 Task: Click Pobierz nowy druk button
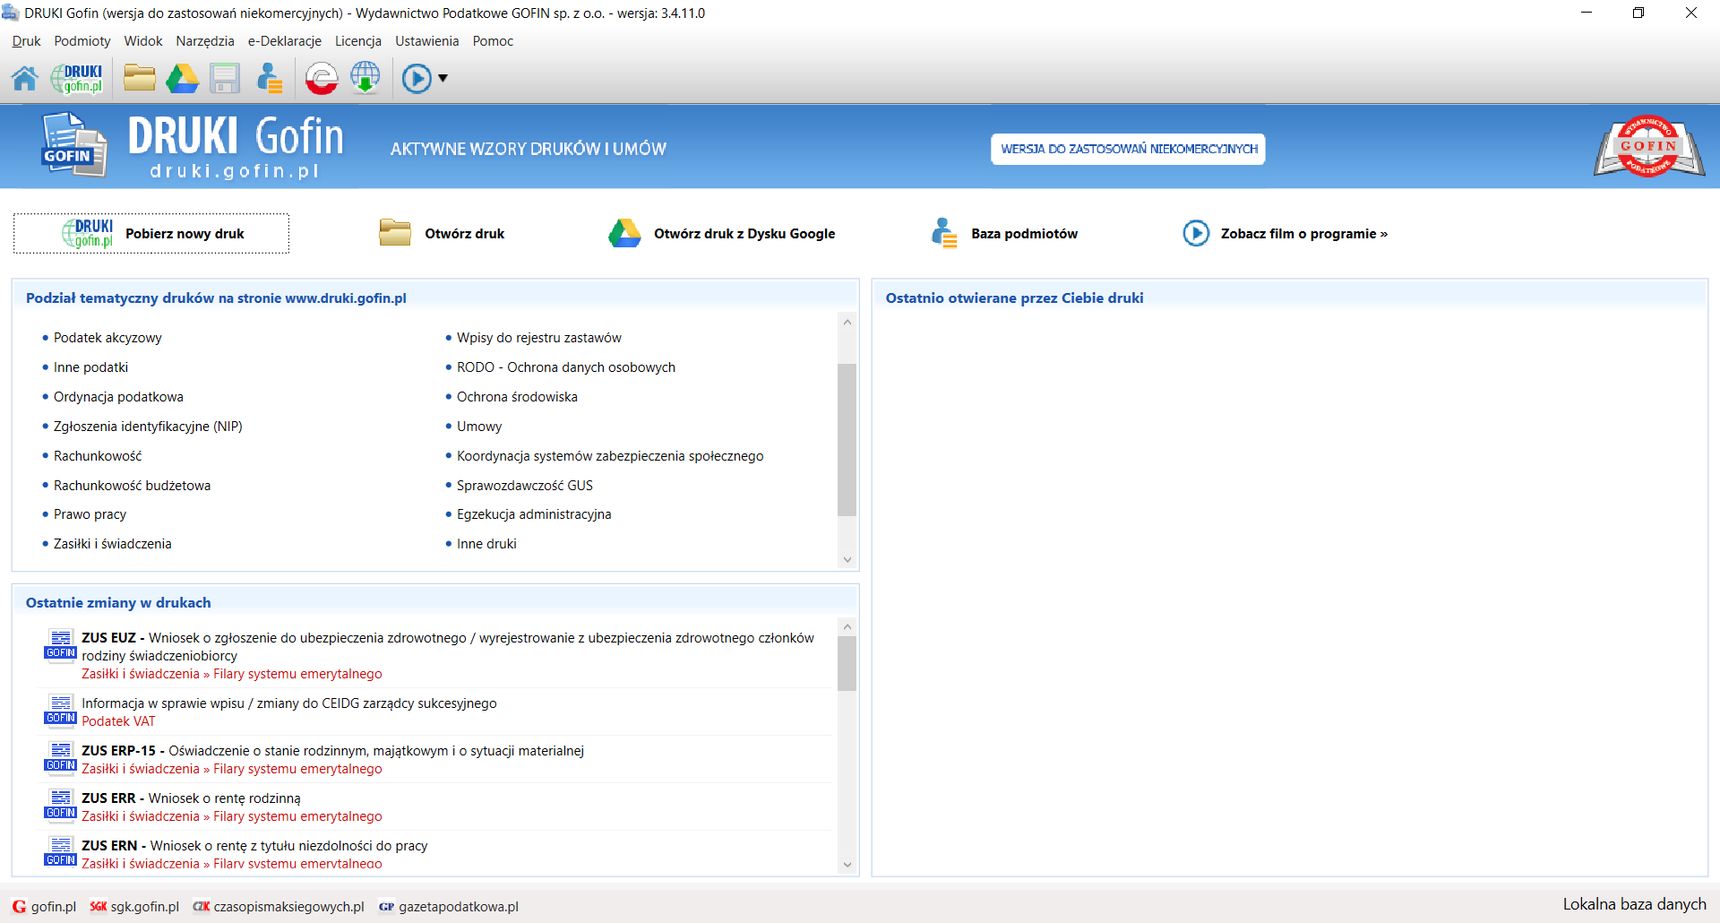(x=151, y=233)
